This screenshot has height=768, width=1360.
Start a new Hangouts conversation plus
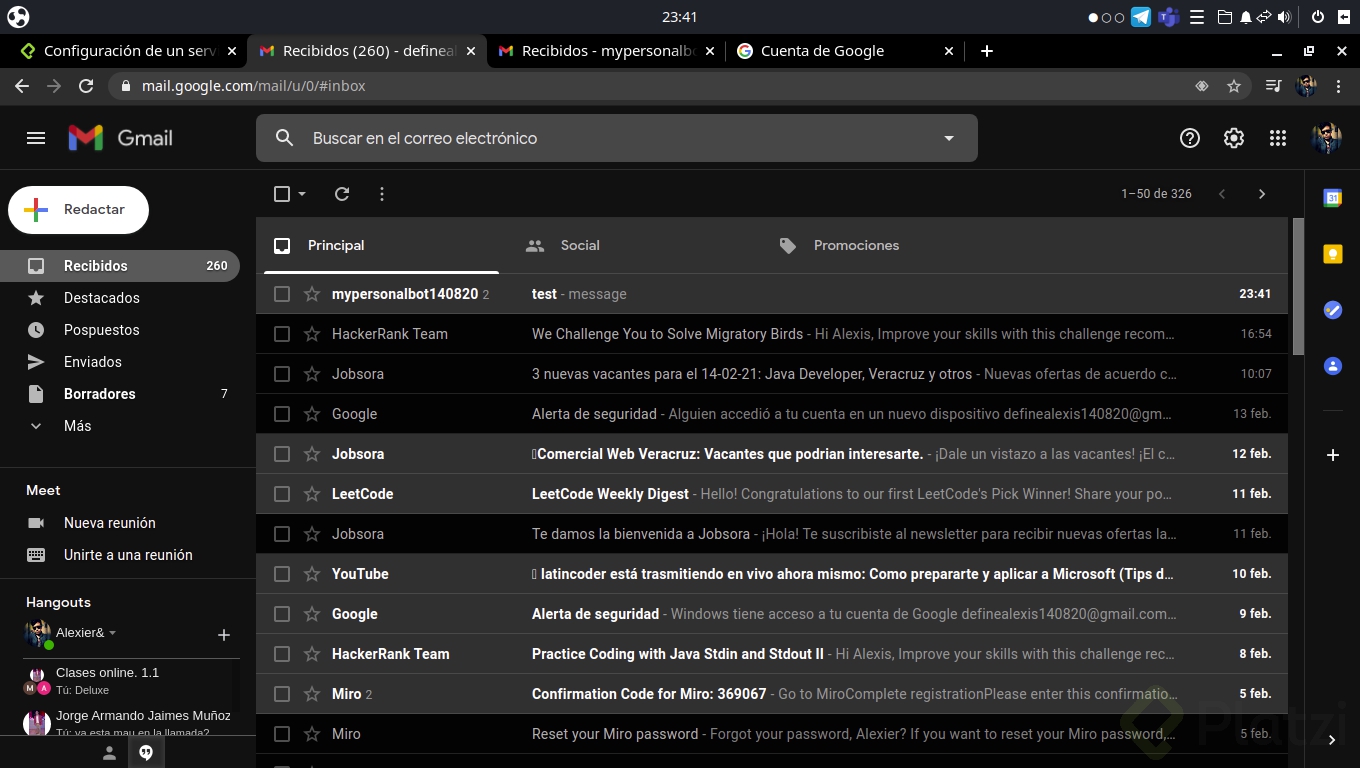coord(224,635)
